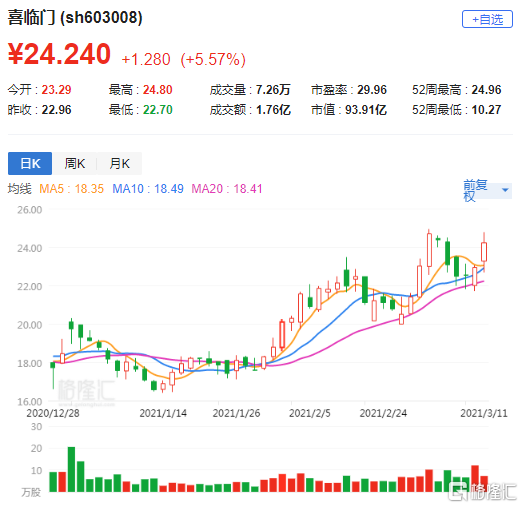Click the tallest green volume bar
This screenshot has width=523, height=508.
click(x=71, y=469)
